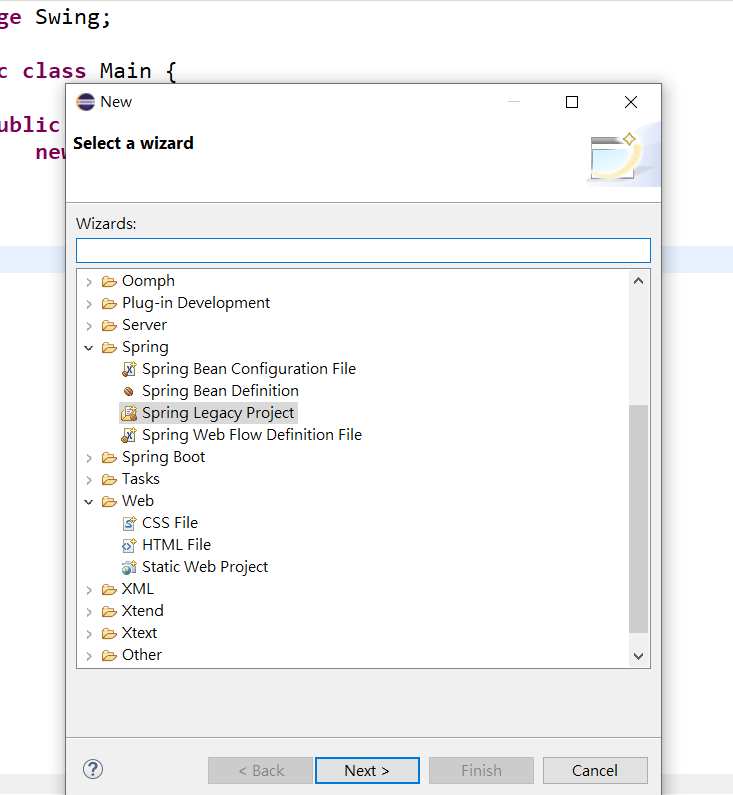Click the Spring Bean Definition bean icon
This screenshot has width=733, height=795.
(129, 391)
